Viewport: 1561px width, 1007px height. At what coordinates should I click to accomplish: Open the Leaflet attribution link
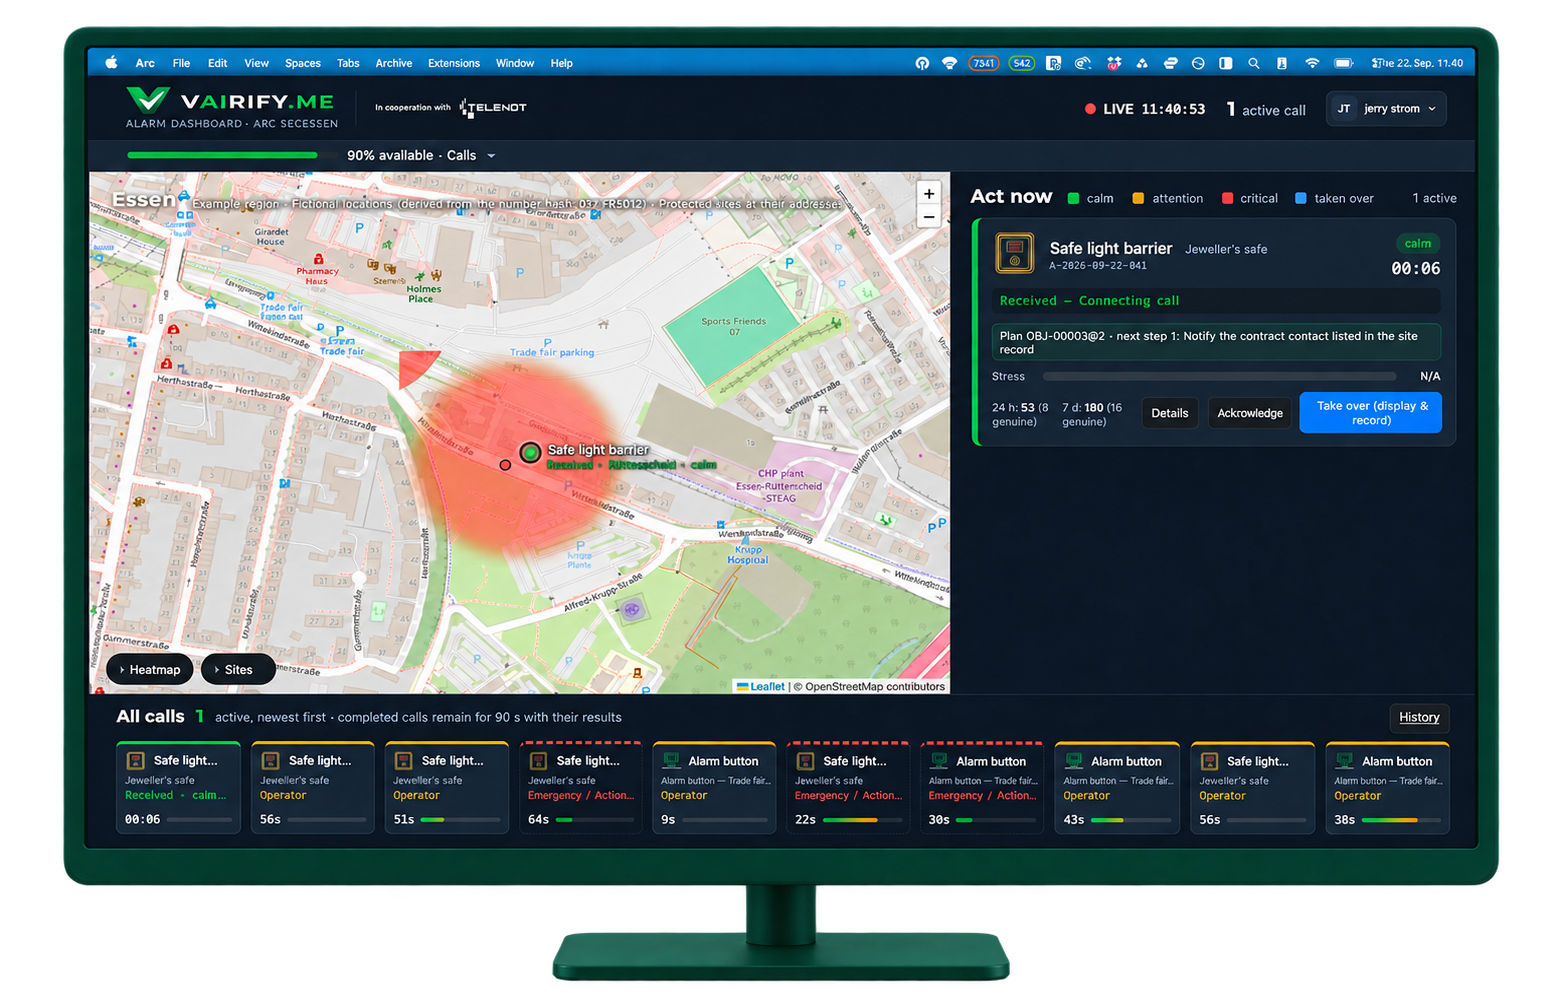767,687
